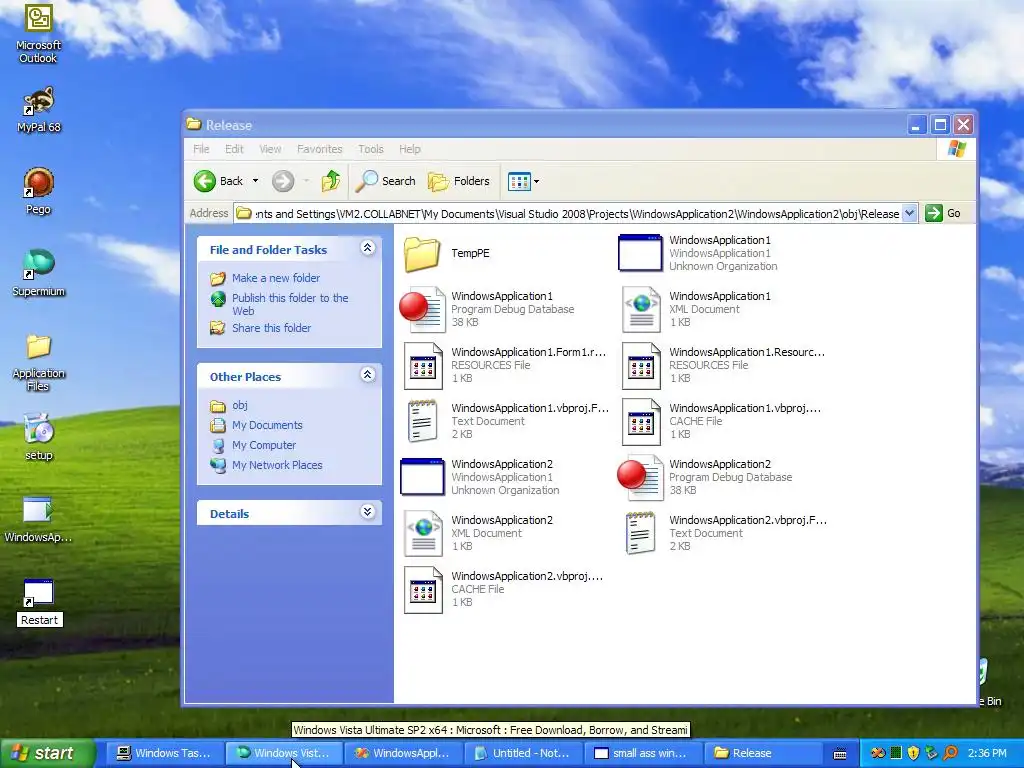The width and height of the screenshot is (1024, 768).
Task: Click the magnifier tray icon
Action: pyautogui.click(x=950, y=753)
